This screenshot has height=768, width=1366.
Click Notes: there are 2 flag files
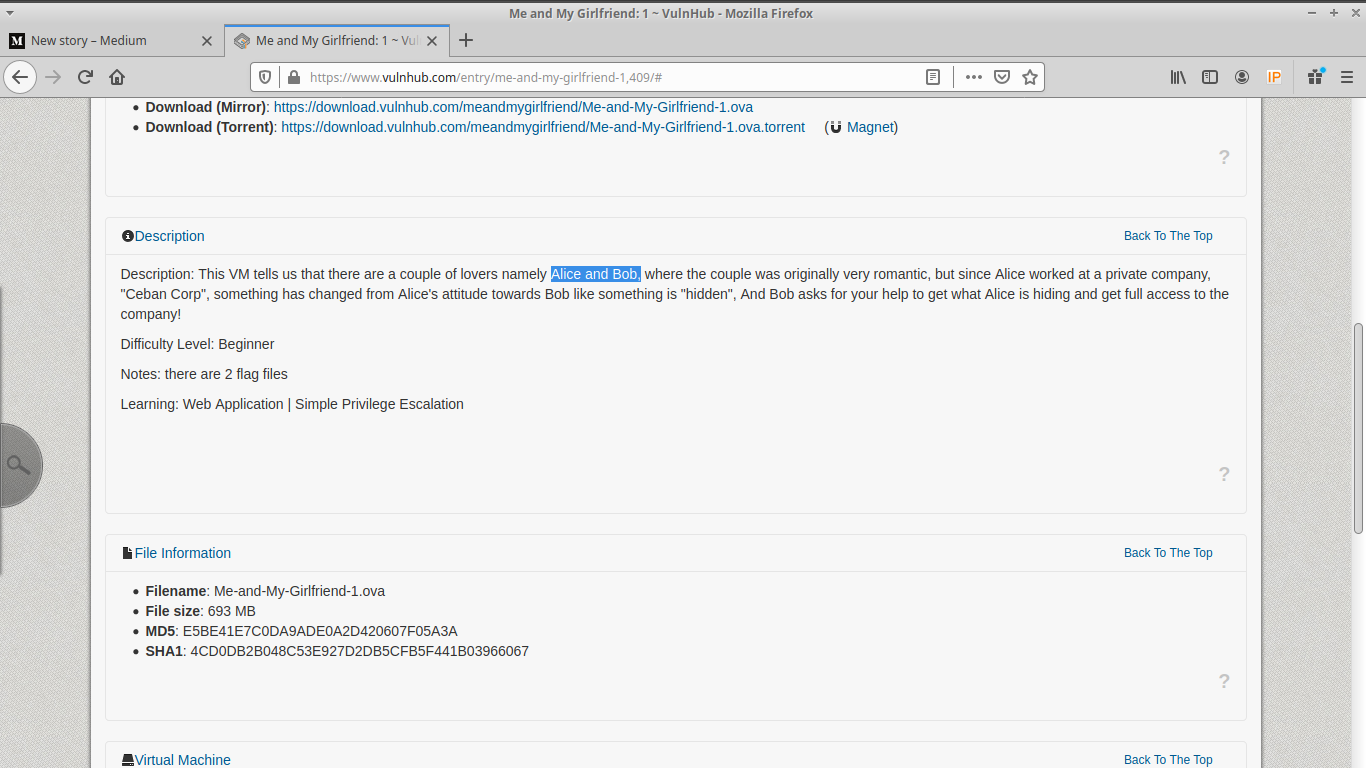[x=204, y=374]
